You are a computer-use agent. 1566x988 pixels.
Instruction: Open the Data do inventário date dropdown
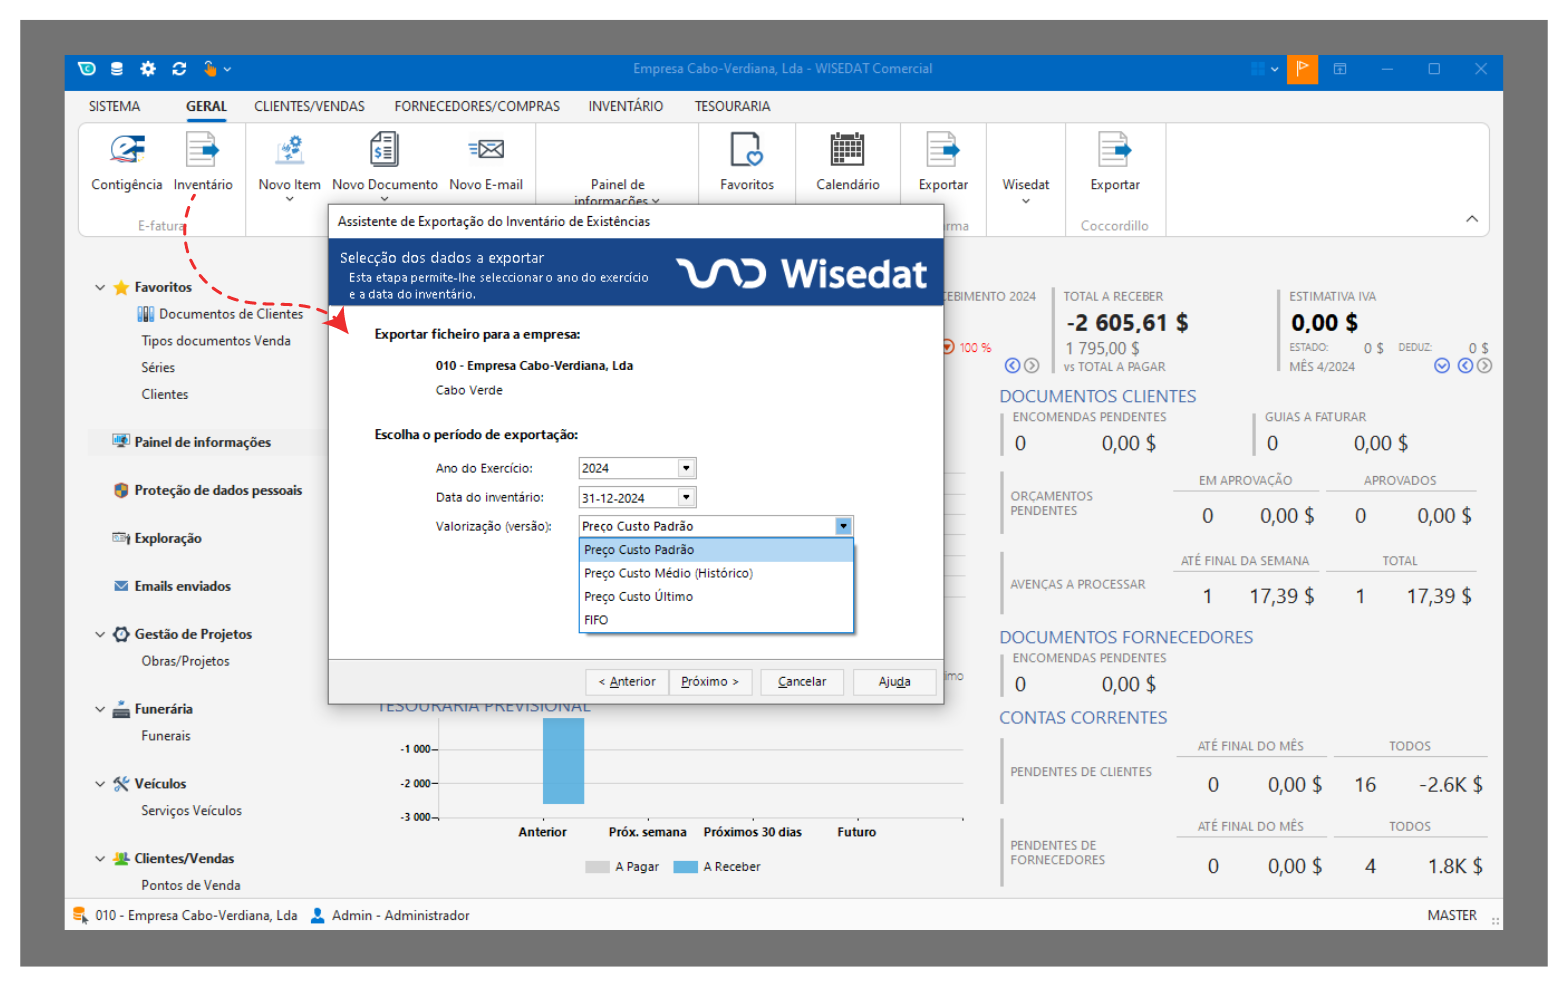pos(686,497)
